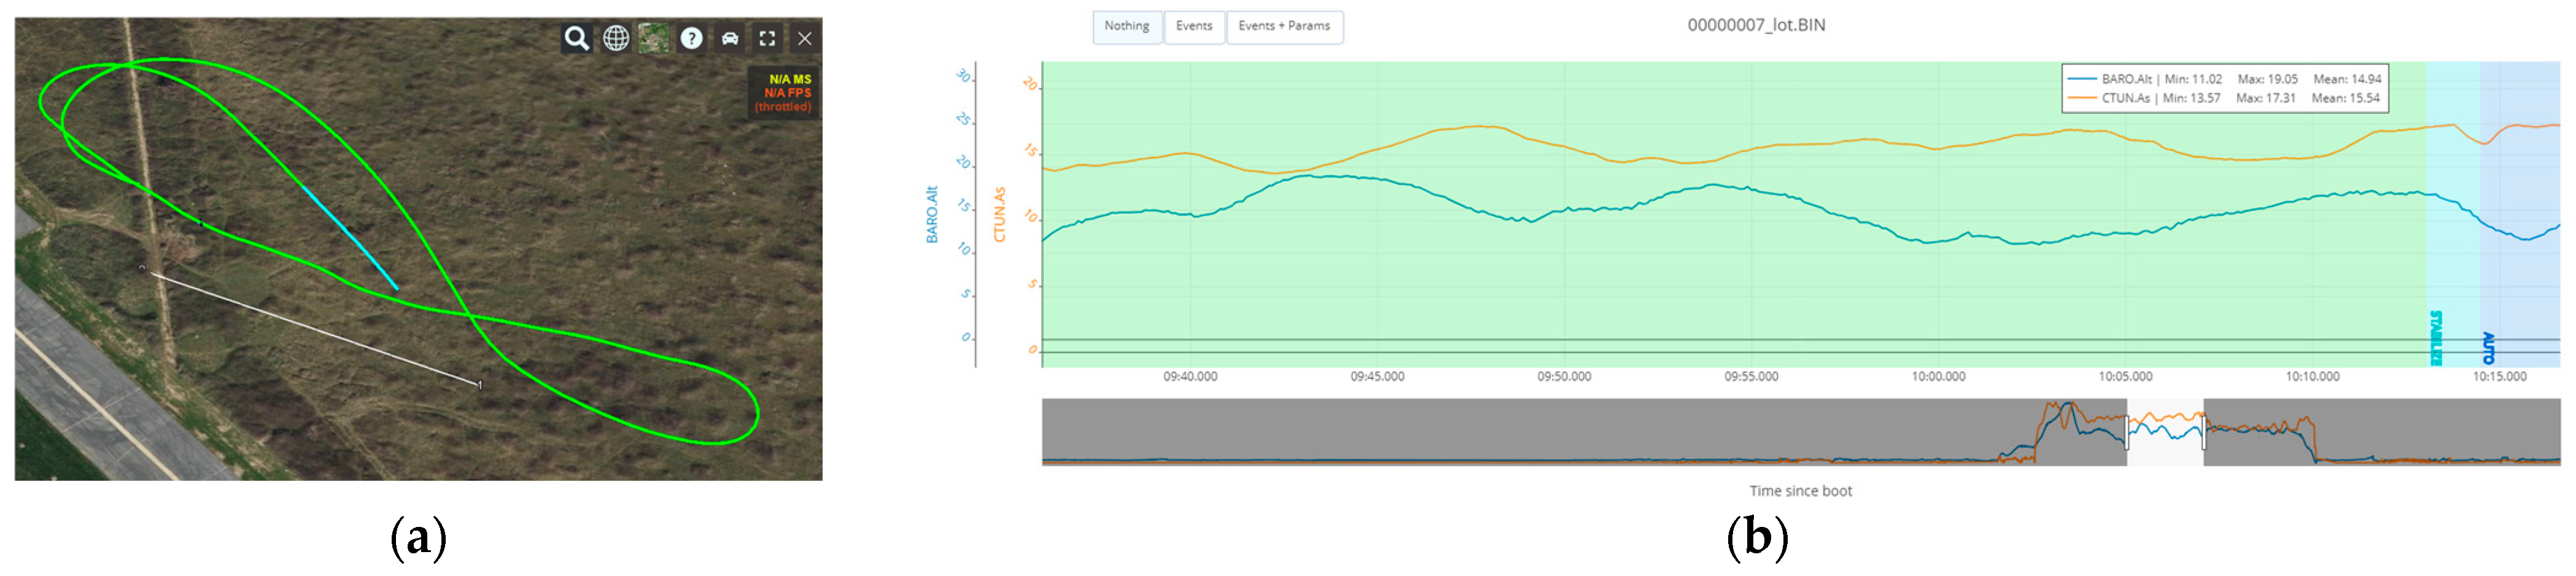Click the STABILIZE flight mode marker

(2436, 338)
